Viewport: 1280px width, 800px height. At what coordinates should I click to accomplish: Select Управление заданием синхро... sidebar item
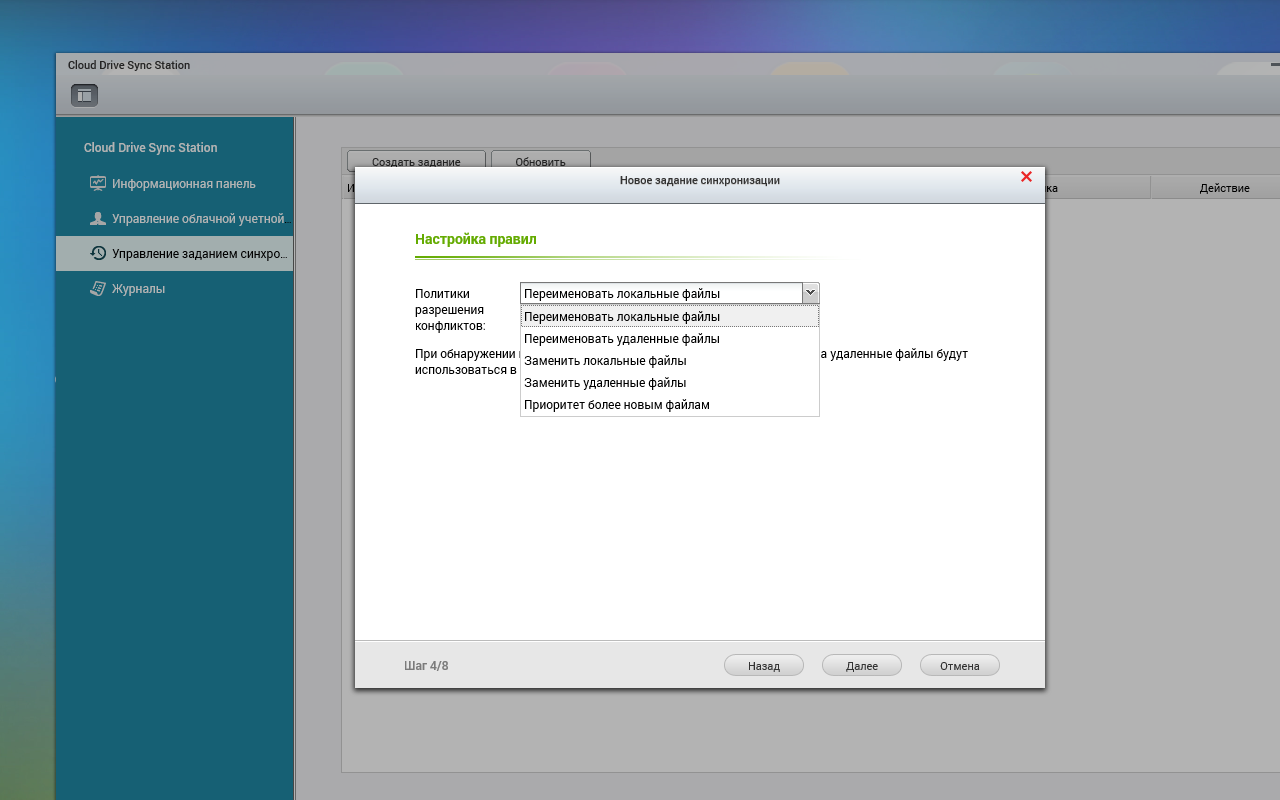175,254
